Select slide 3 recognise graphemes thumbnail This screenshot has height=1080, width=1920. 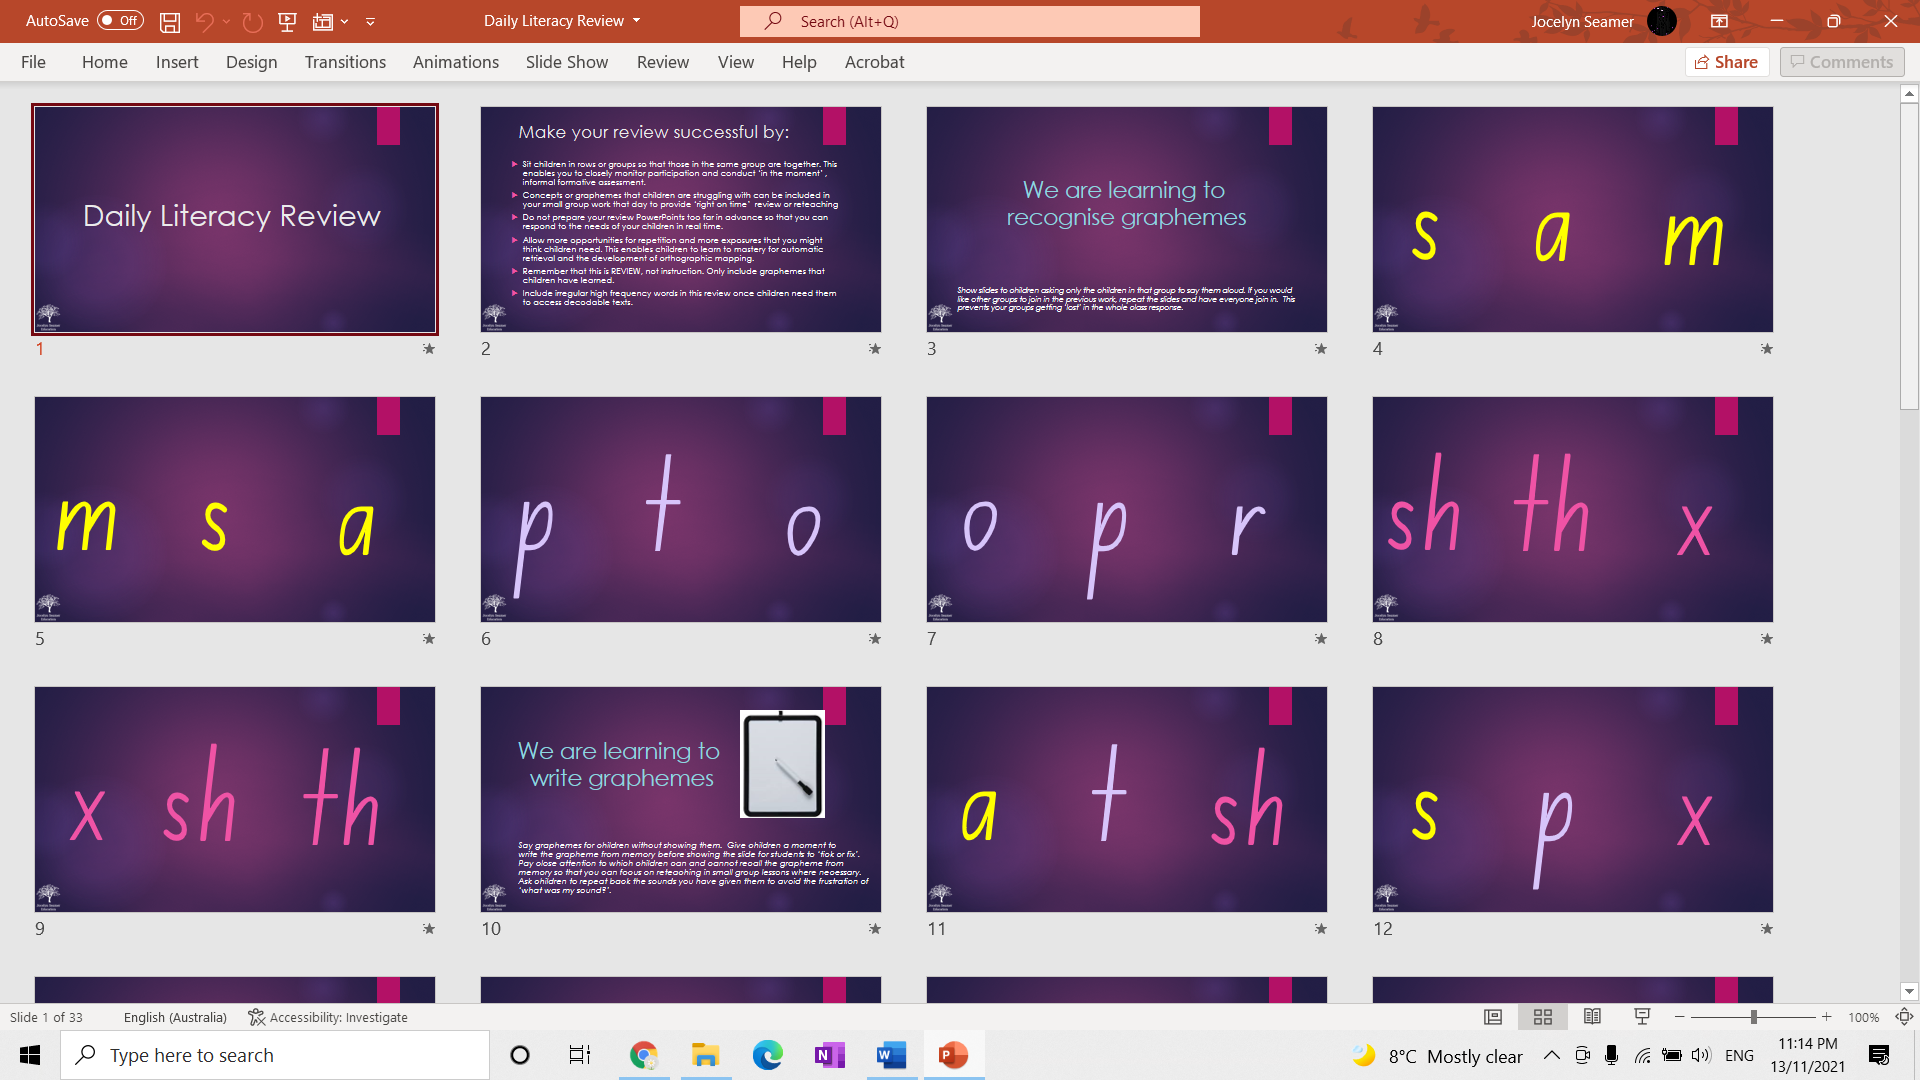click(1127, 219)
